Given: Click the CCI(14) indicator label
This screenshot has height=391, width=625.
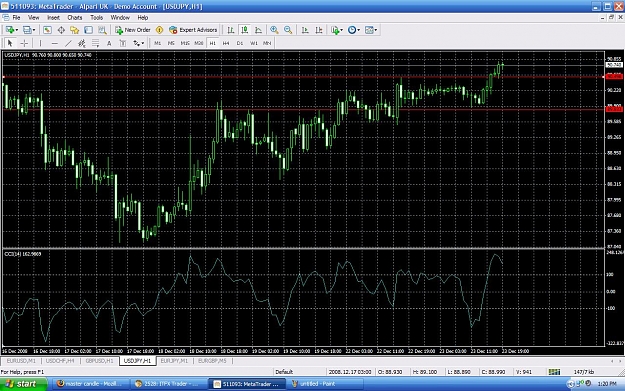Looking at the screenshot, I should 23,254.
